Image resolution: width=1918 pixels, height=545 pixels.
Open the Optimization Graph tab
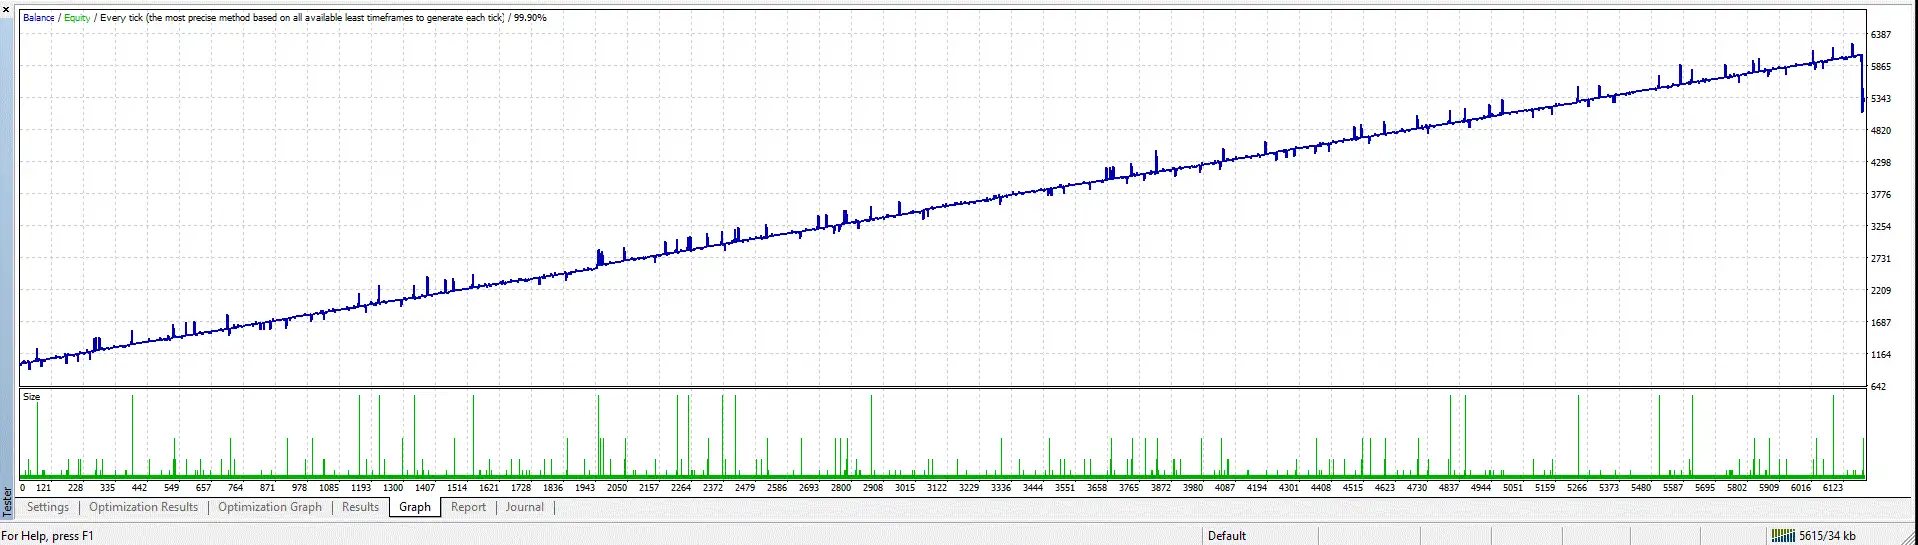click(270, 507)
